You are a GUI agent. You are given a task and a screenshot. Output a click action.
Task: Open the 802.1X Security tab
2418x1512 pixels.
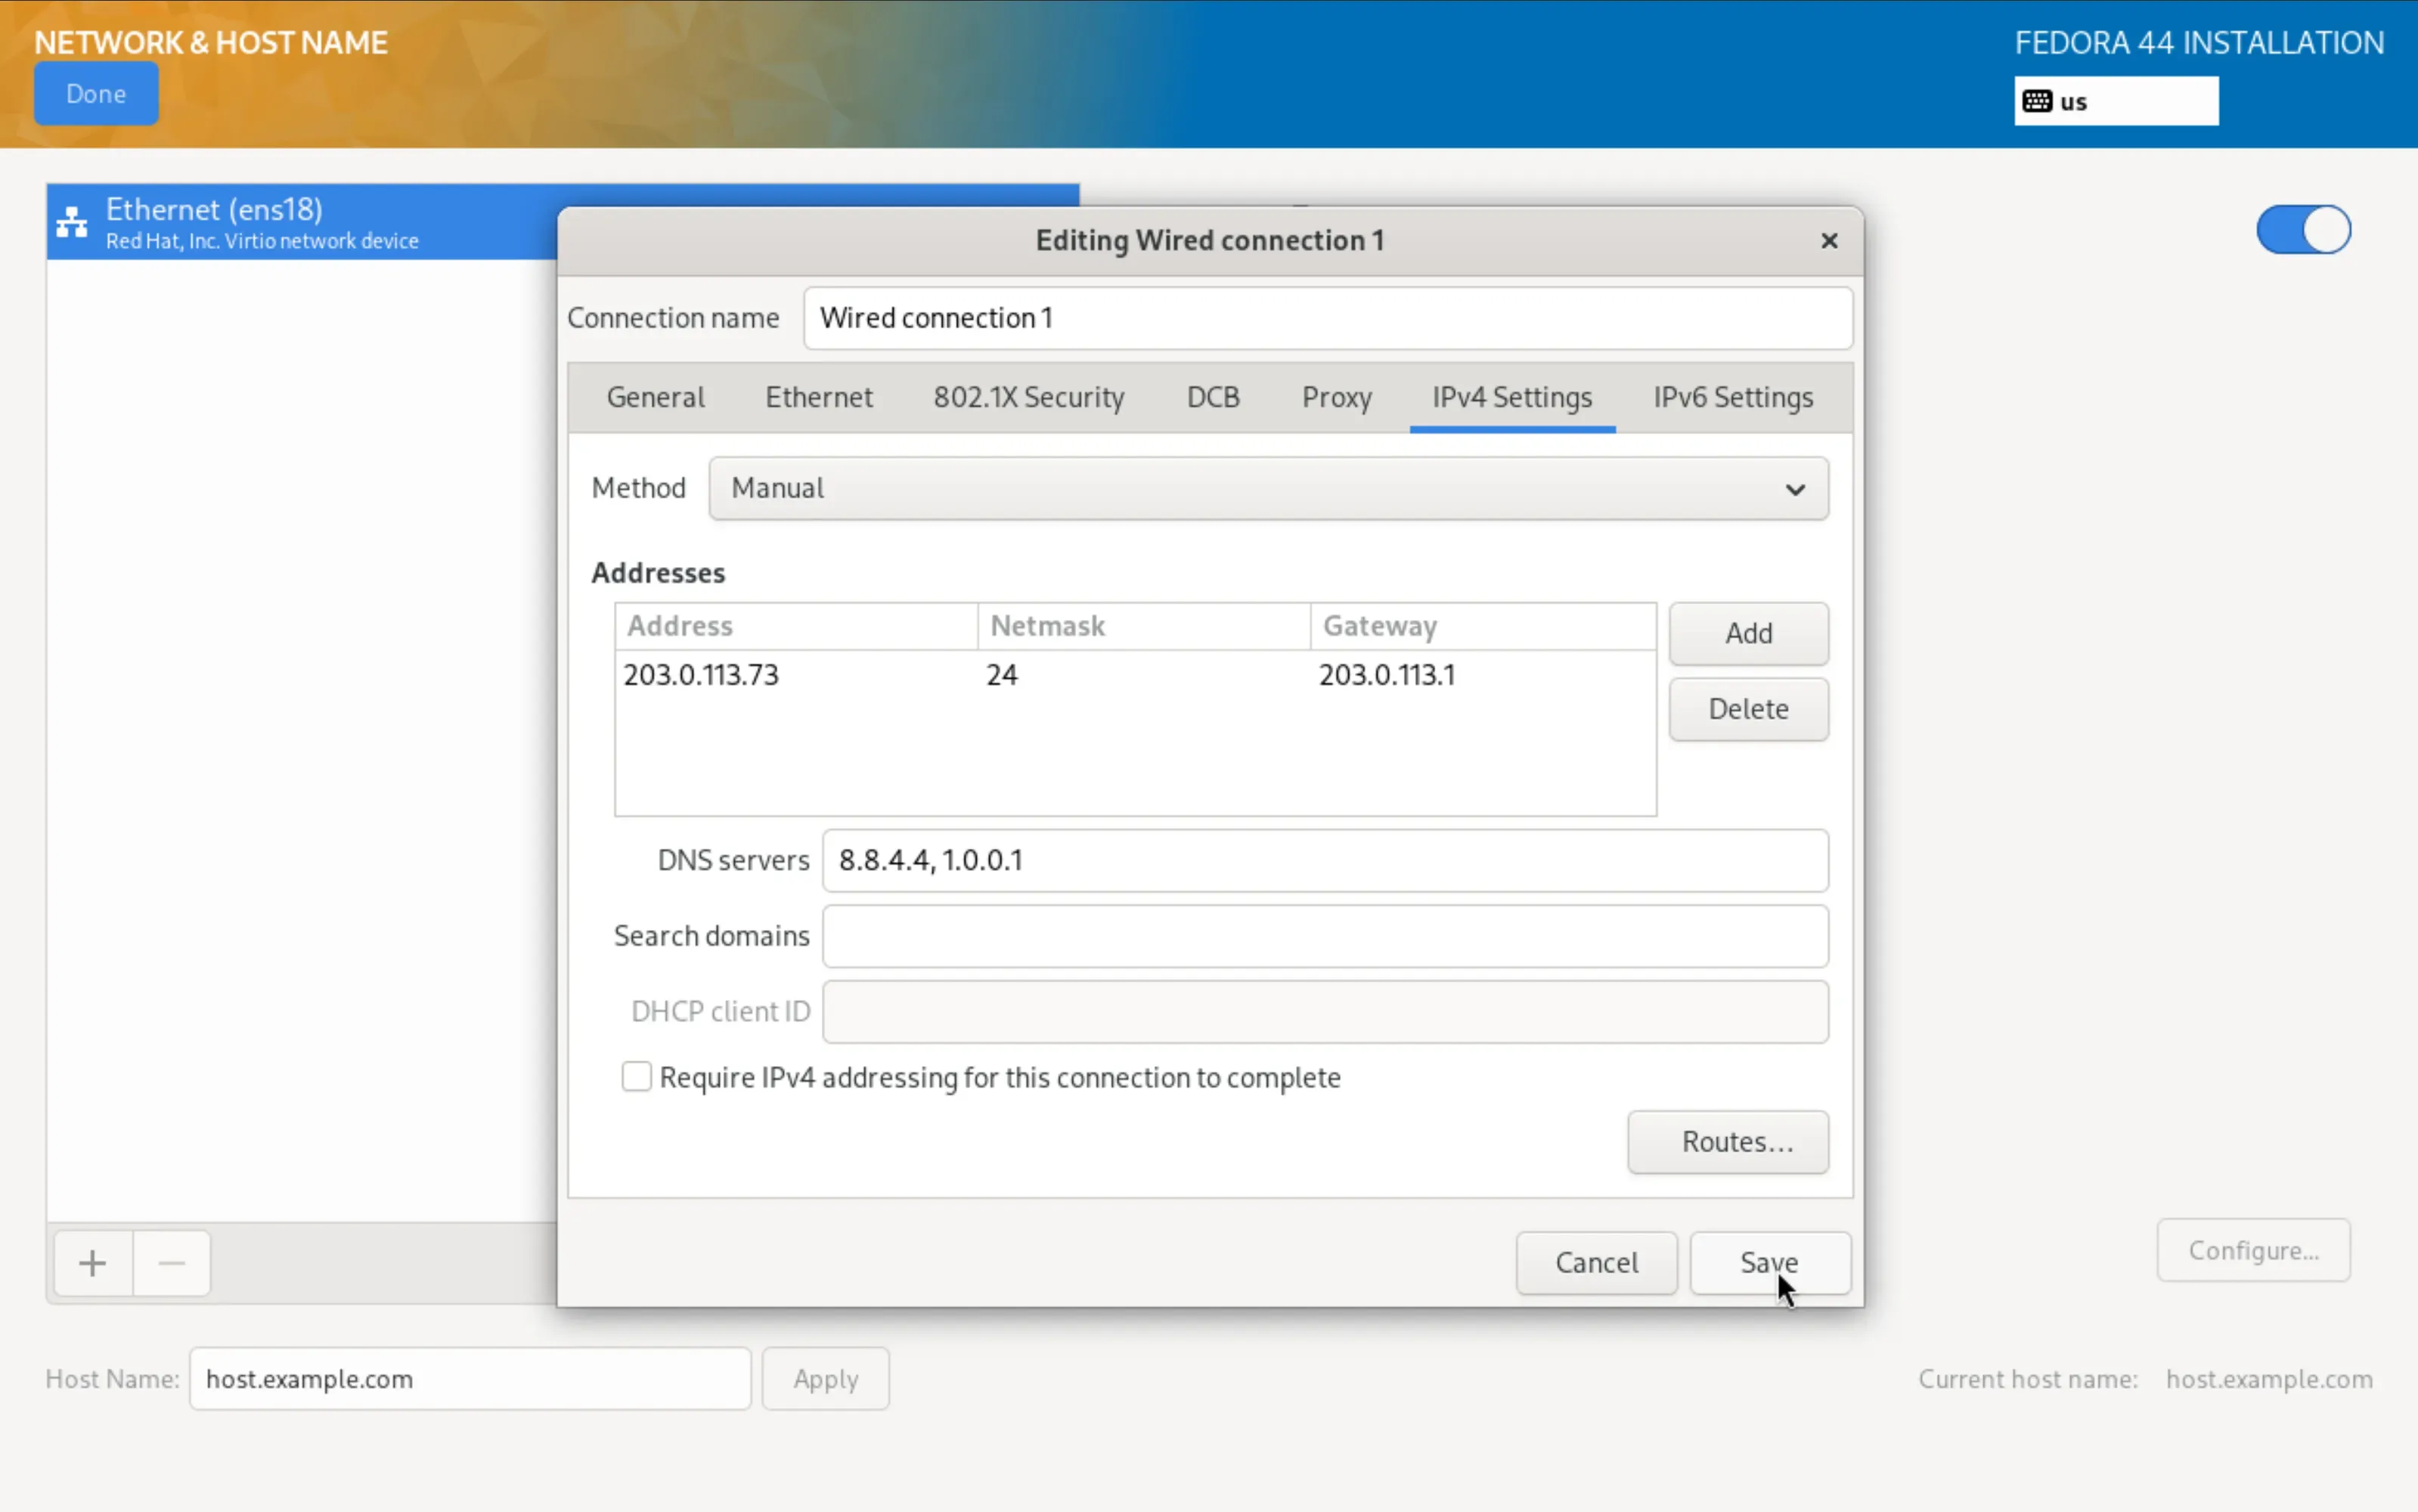coord(1029,397)
